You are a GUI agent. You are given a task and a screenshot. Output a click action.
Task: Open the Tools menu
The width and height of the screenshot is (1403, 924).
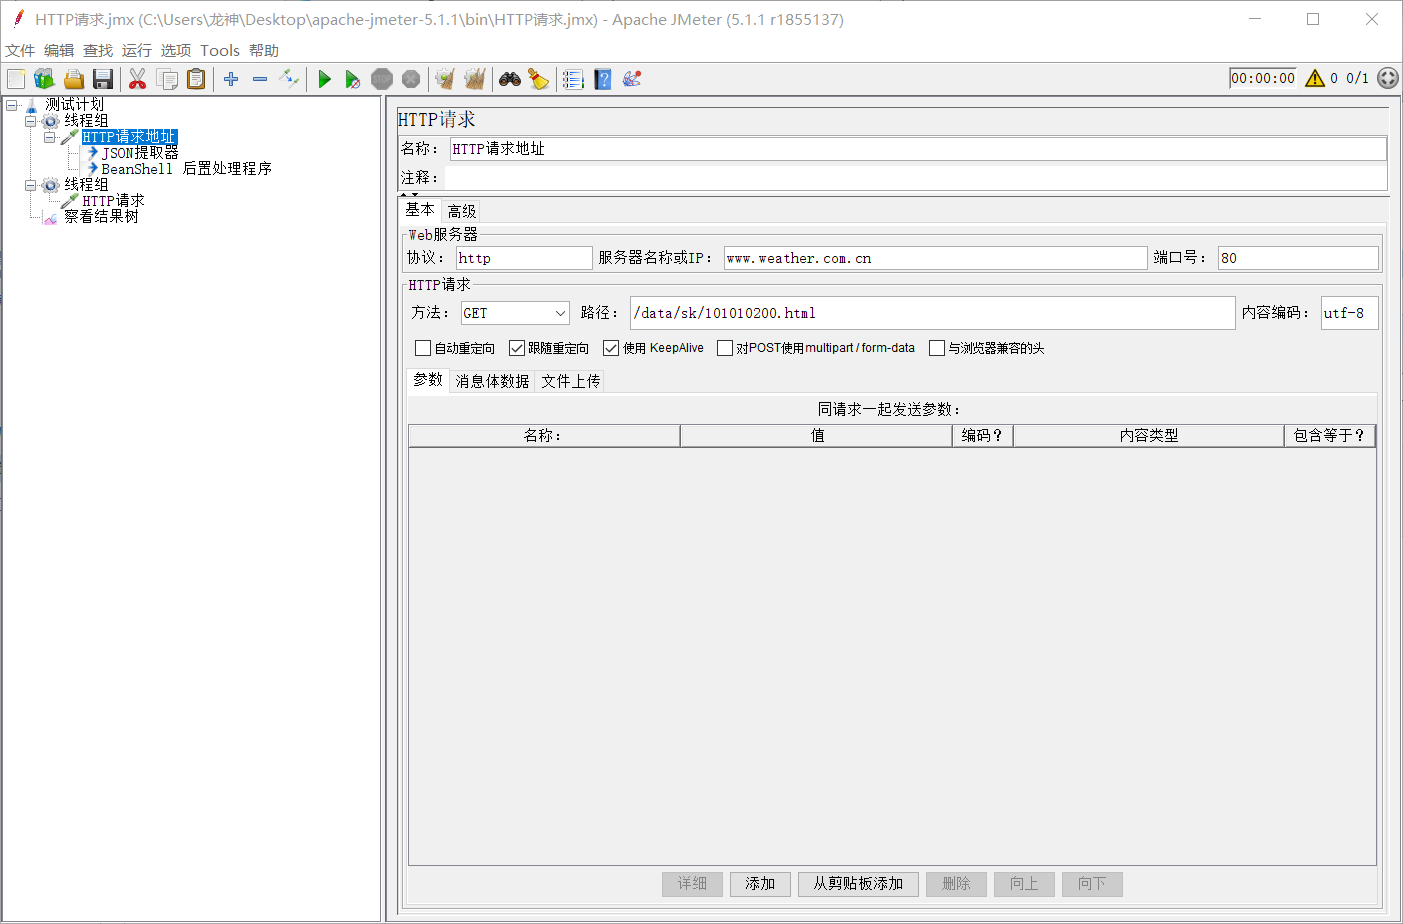click(220, 51)
